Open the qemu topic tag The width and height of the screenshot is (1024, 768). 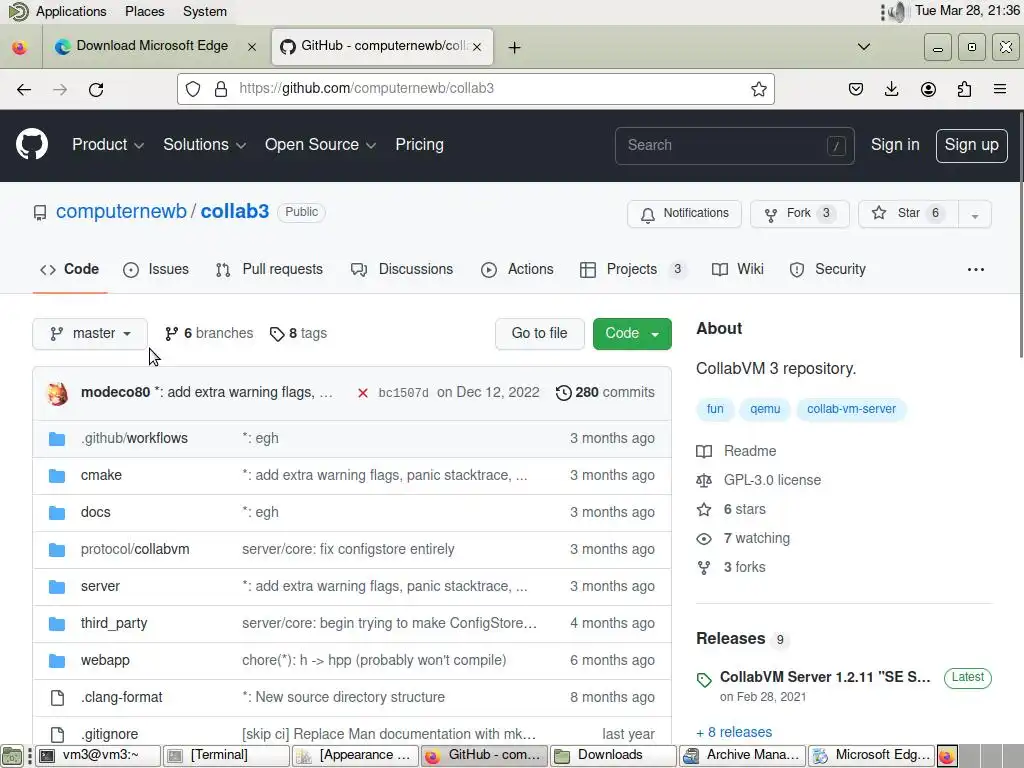(765, 409)
